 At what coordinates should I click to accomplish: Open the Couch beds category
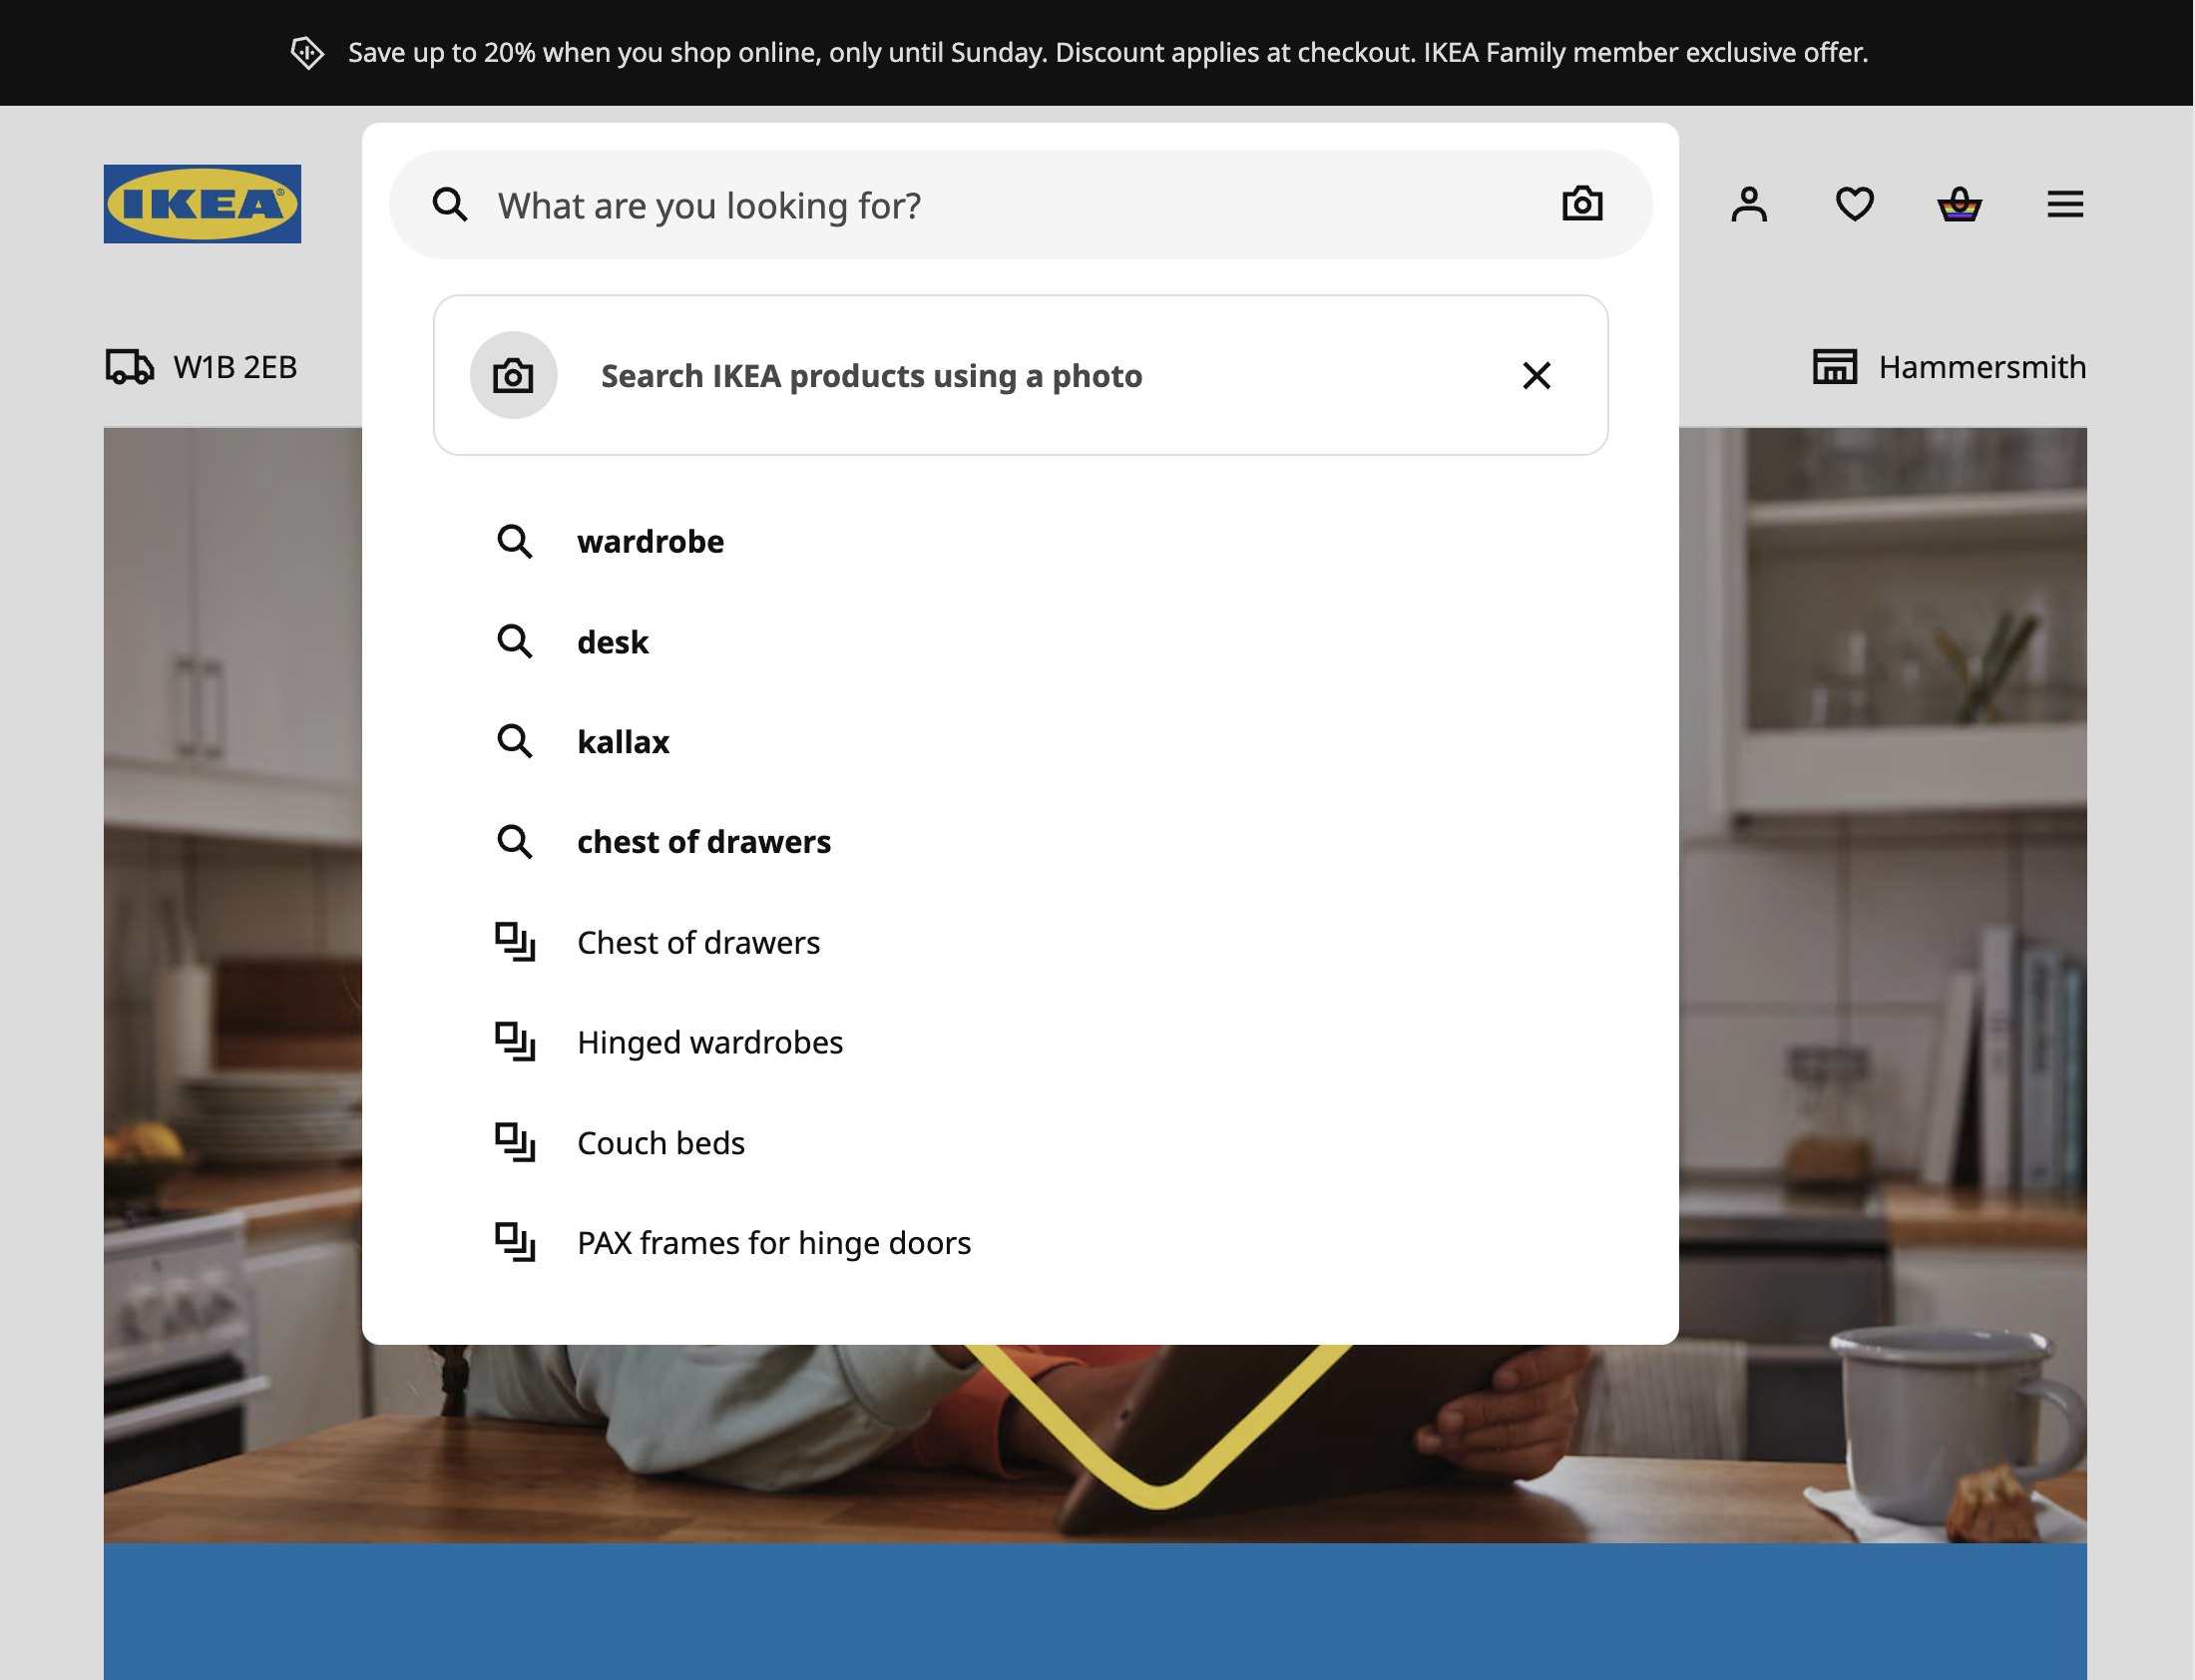coord(660,1142)
